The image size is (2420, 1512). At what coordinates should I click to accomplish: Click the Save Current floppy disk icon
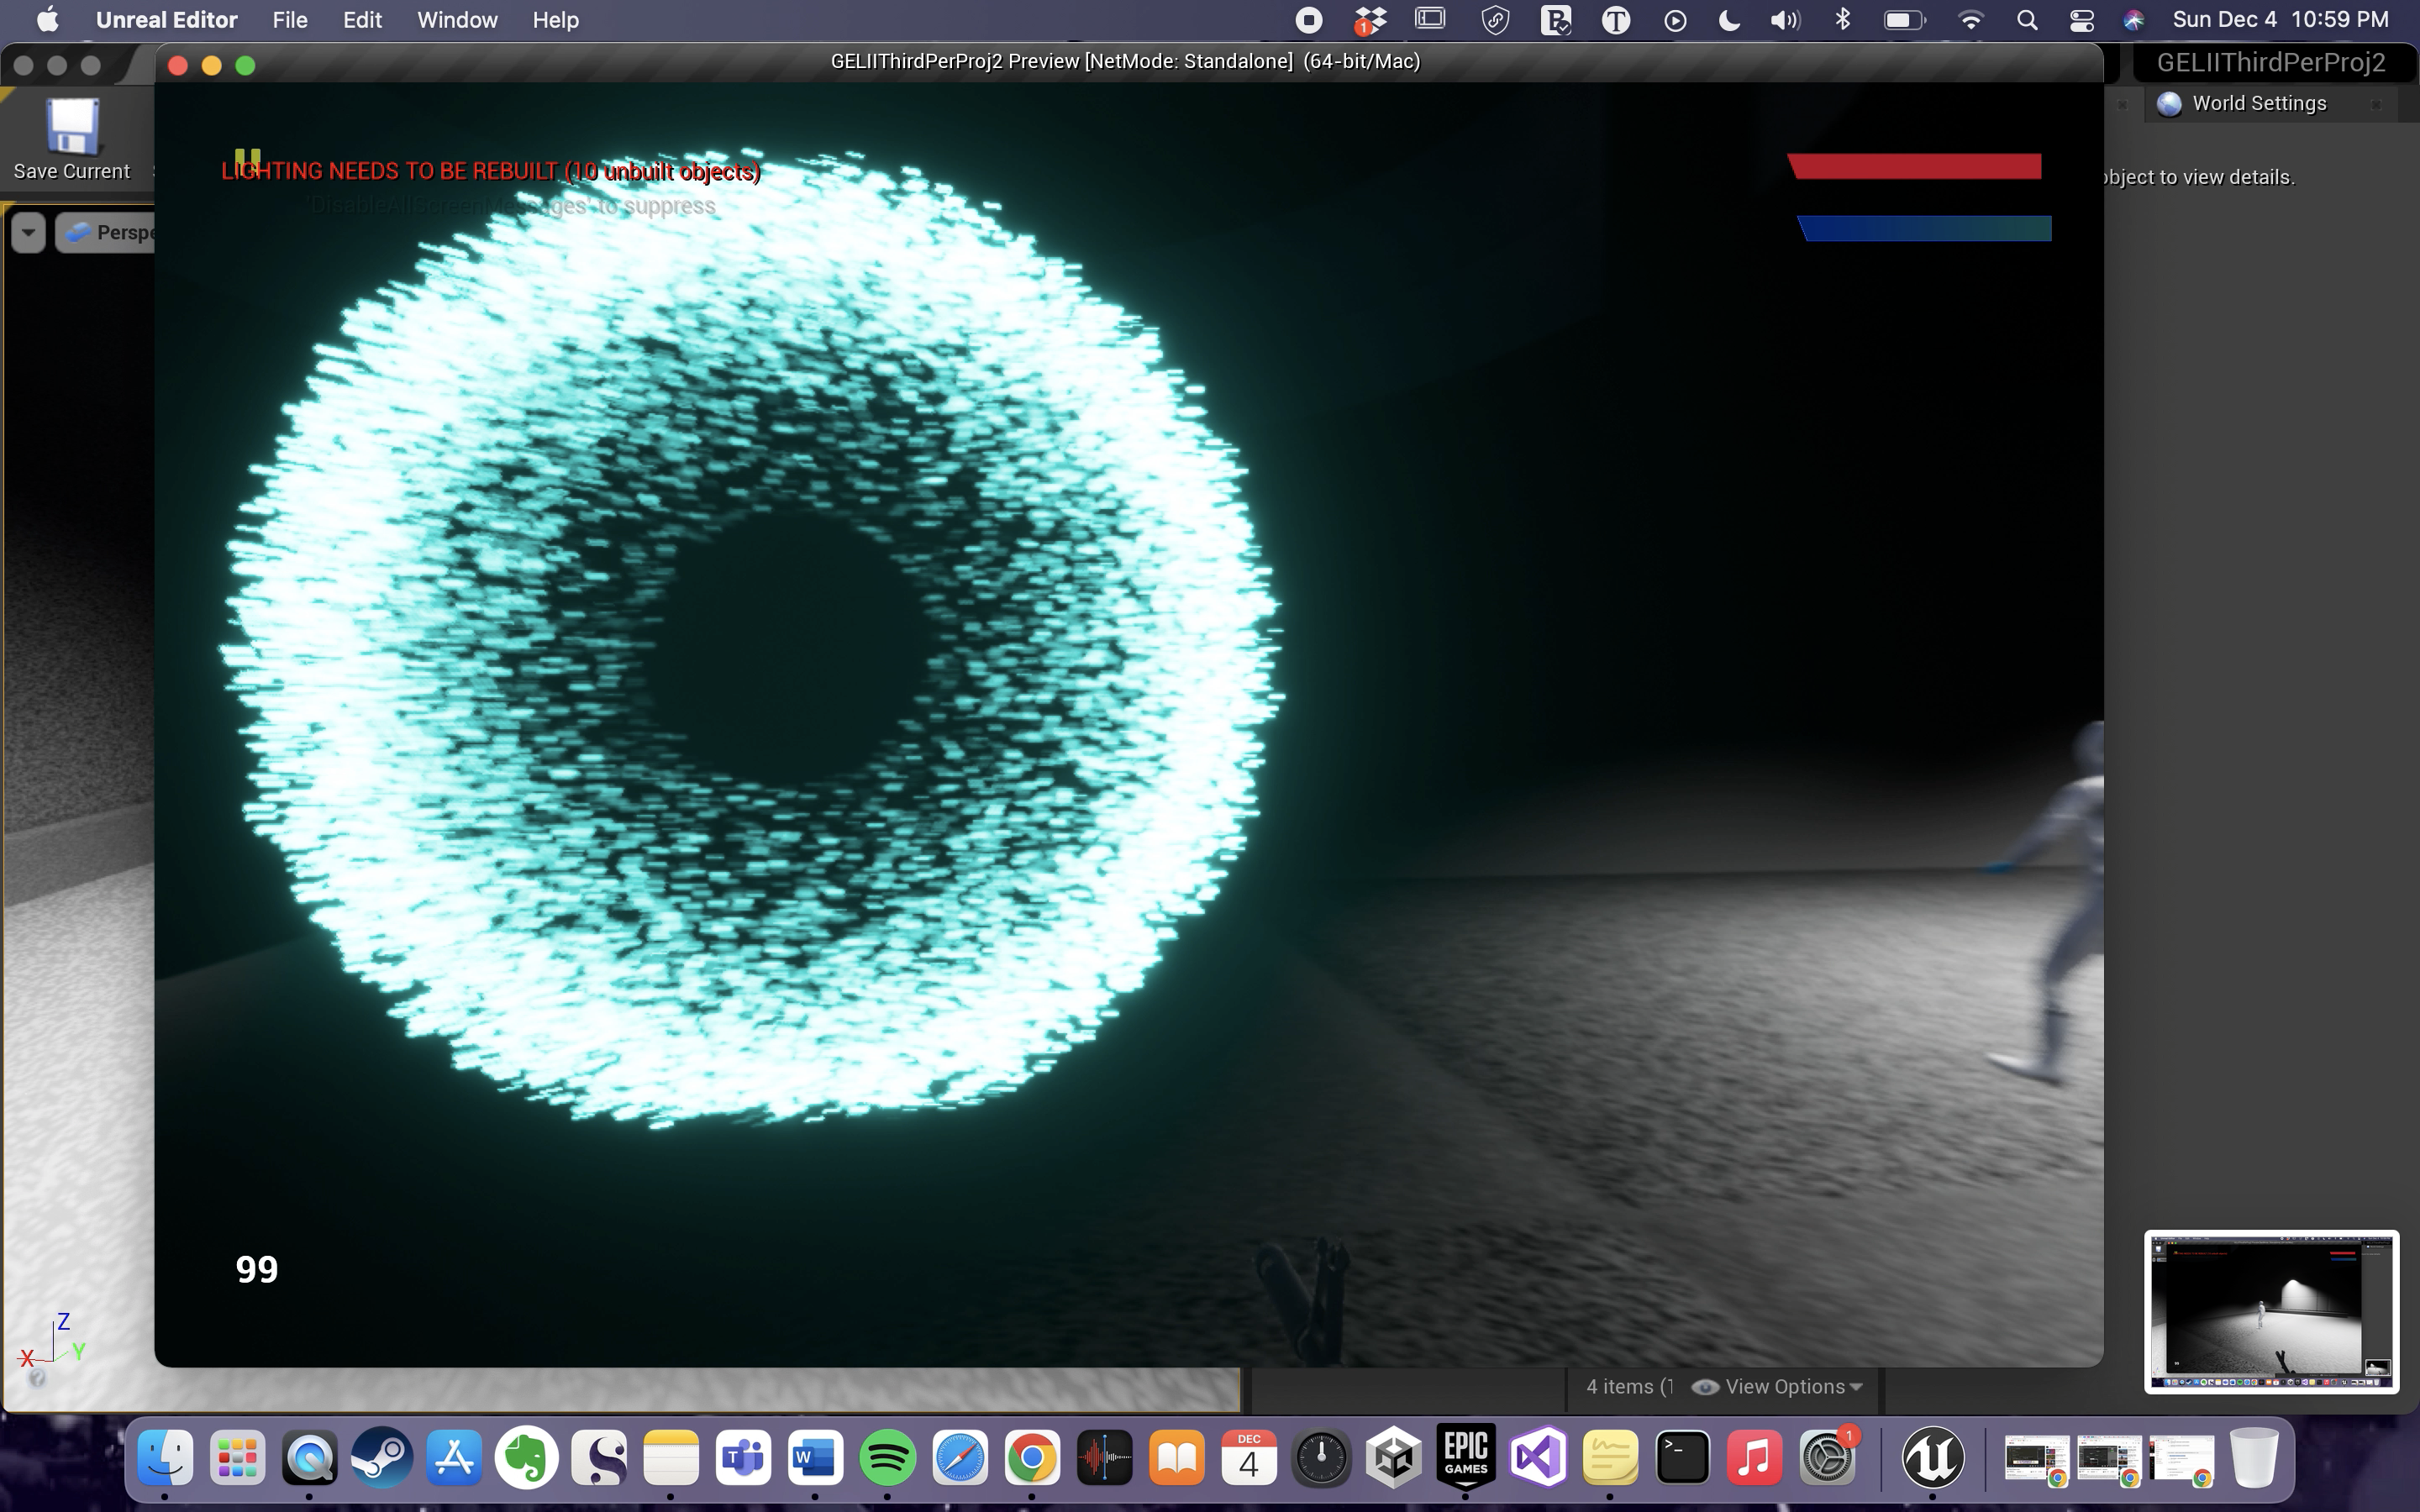click(x=72, y=127)
